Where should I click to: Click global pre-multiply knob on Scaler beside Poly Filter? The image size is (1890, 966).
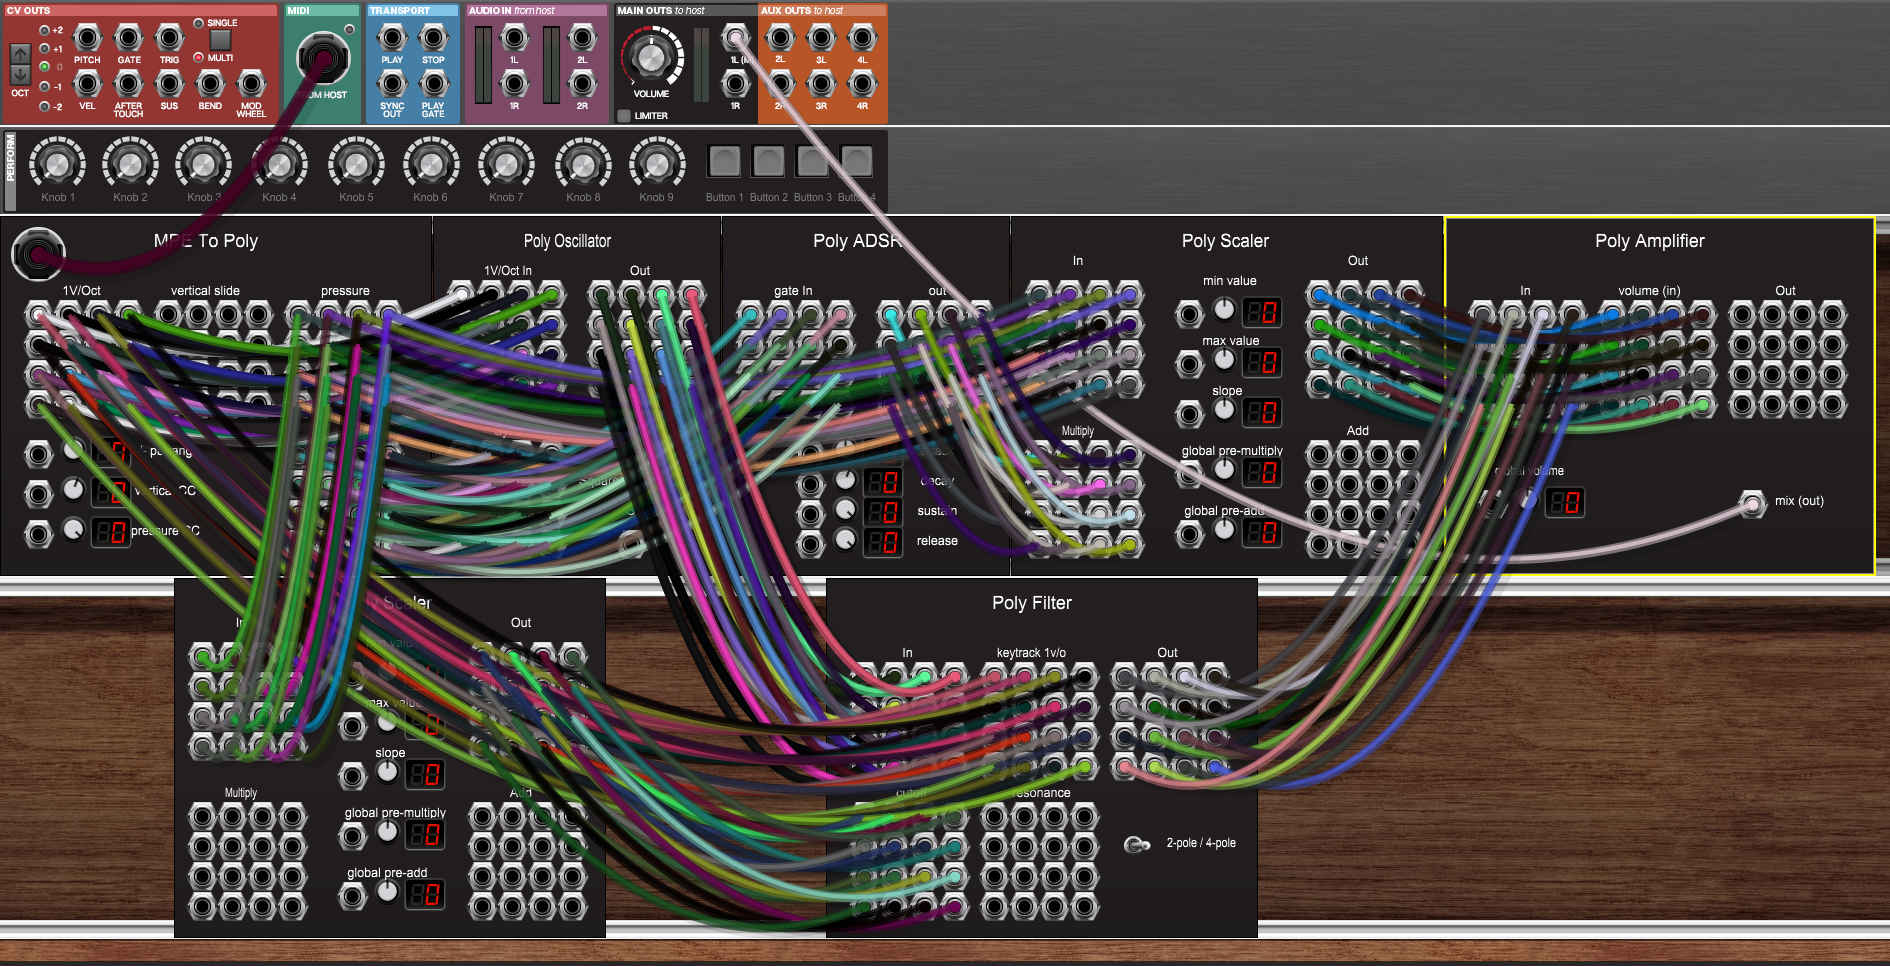click(x=387, y=832)
